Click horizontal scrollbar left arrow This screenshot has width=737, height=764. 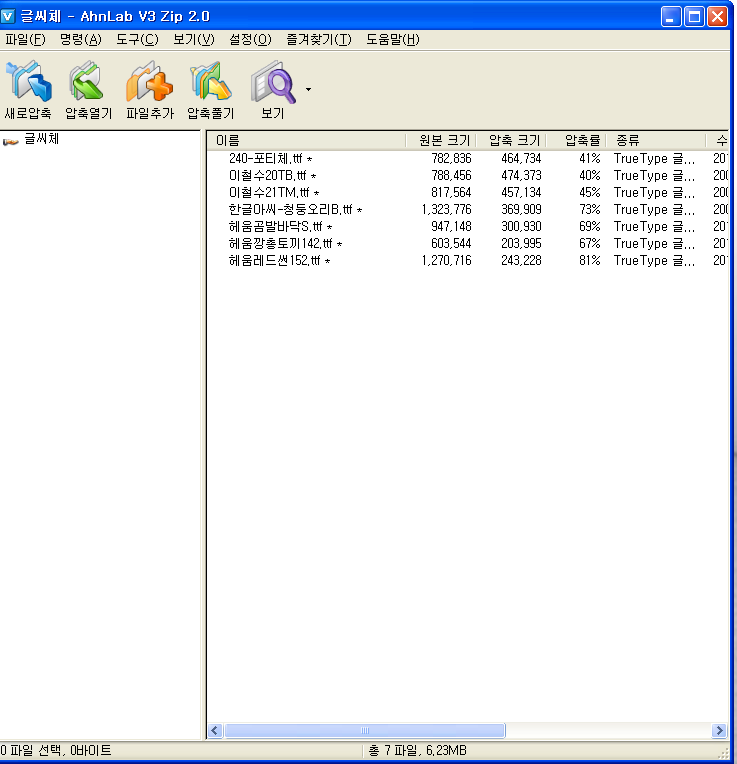click(x=215, y=730)
